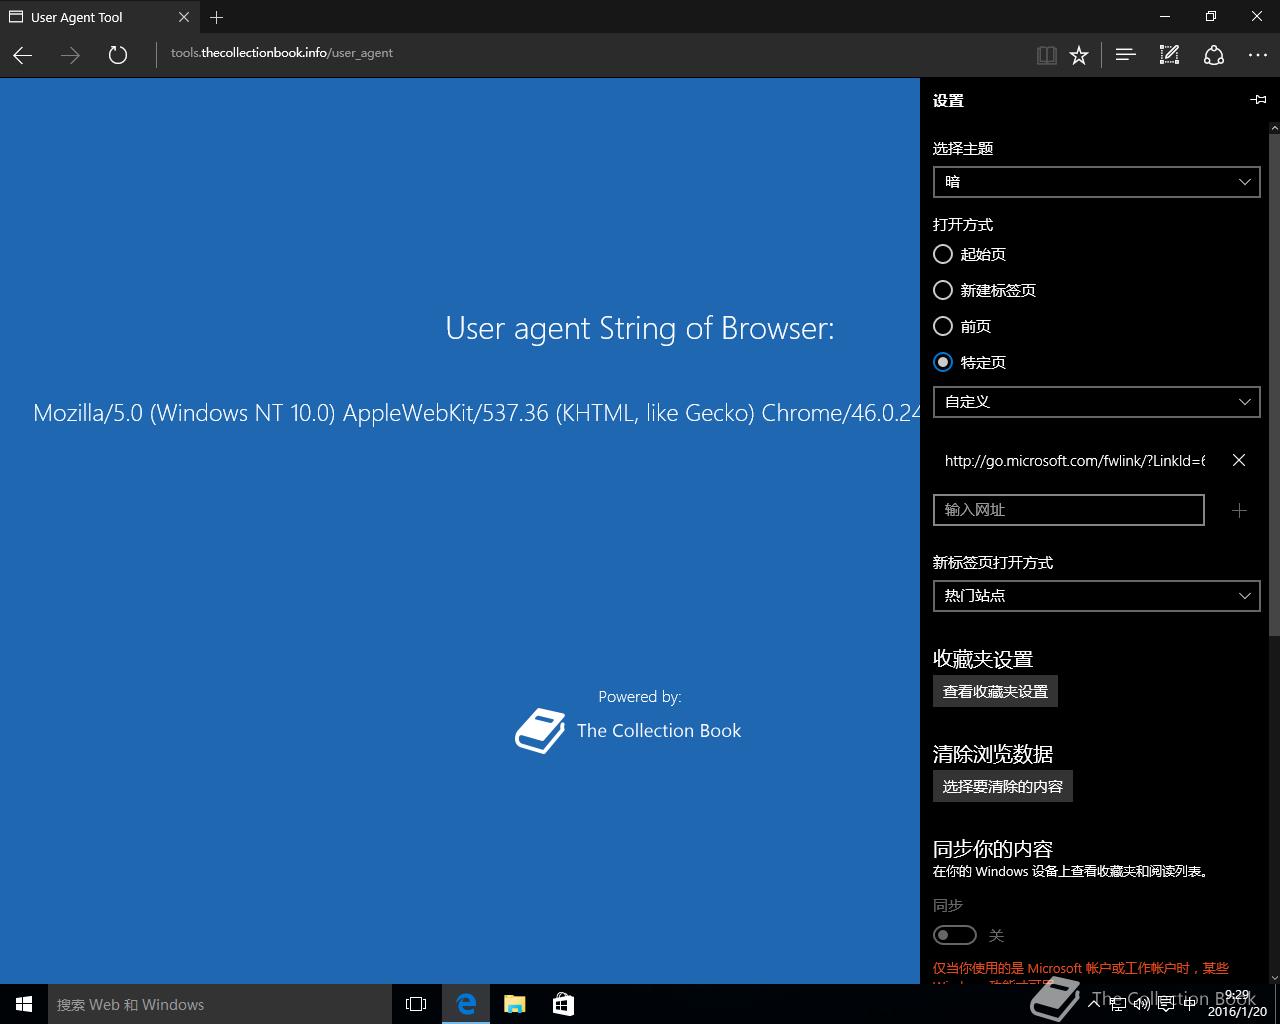The width and height of the screenshot is (1280, 1024).
Task: Click The Collection Book link
Action: pyautogui.click(x=659, y=731)
